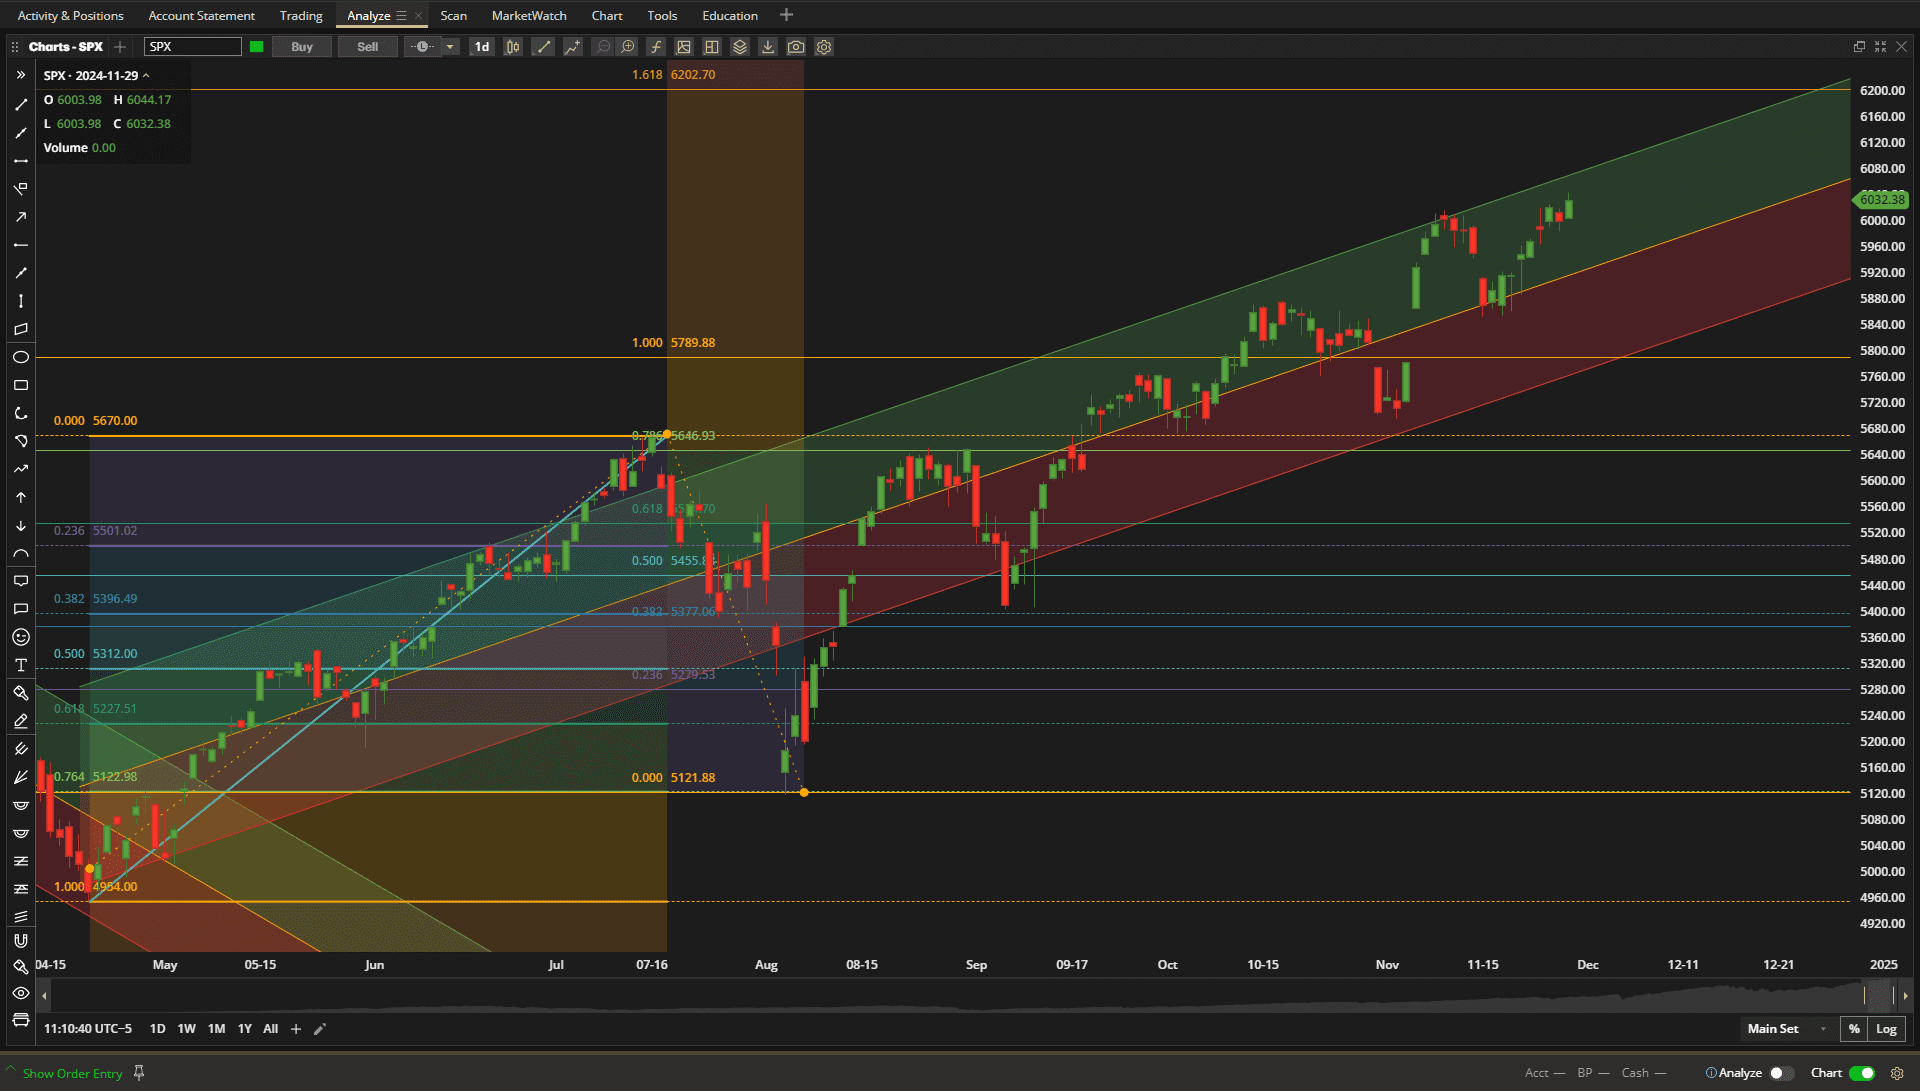
Task: Add a custom time range with plus
Action: click(295, 1029)
